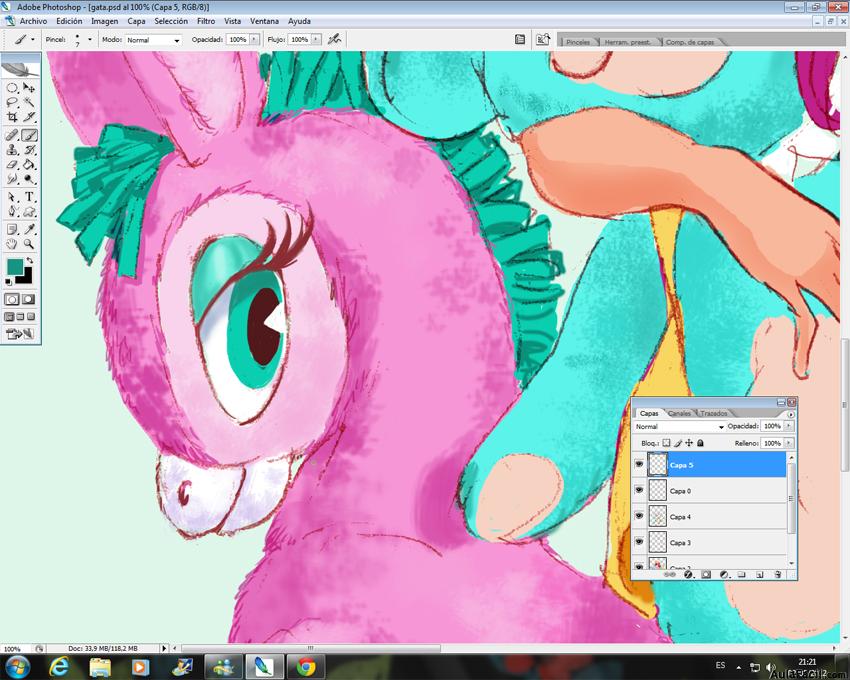850x680 pixels.
Task: Select the Notes tool
Action: tap(12, 229)
